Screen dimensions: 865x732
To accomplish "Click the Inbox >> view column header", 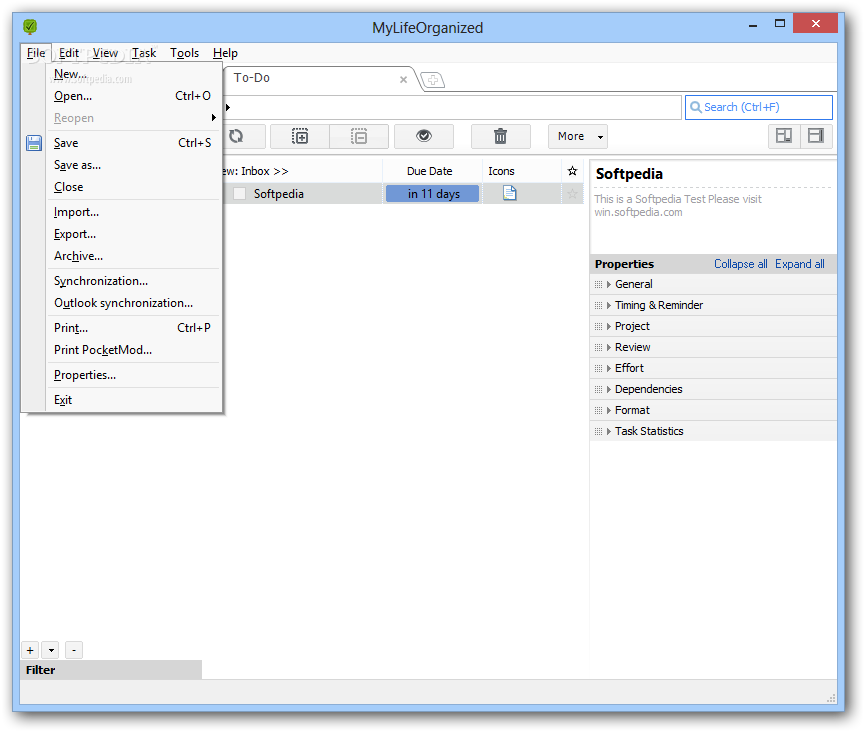I will point(302,171).
